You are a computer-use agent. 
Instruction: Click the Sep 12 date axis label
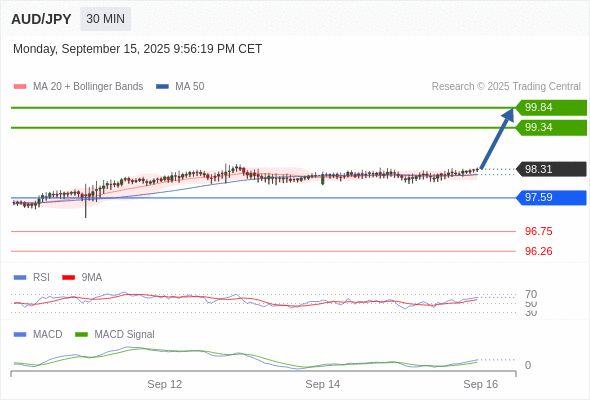164,384
